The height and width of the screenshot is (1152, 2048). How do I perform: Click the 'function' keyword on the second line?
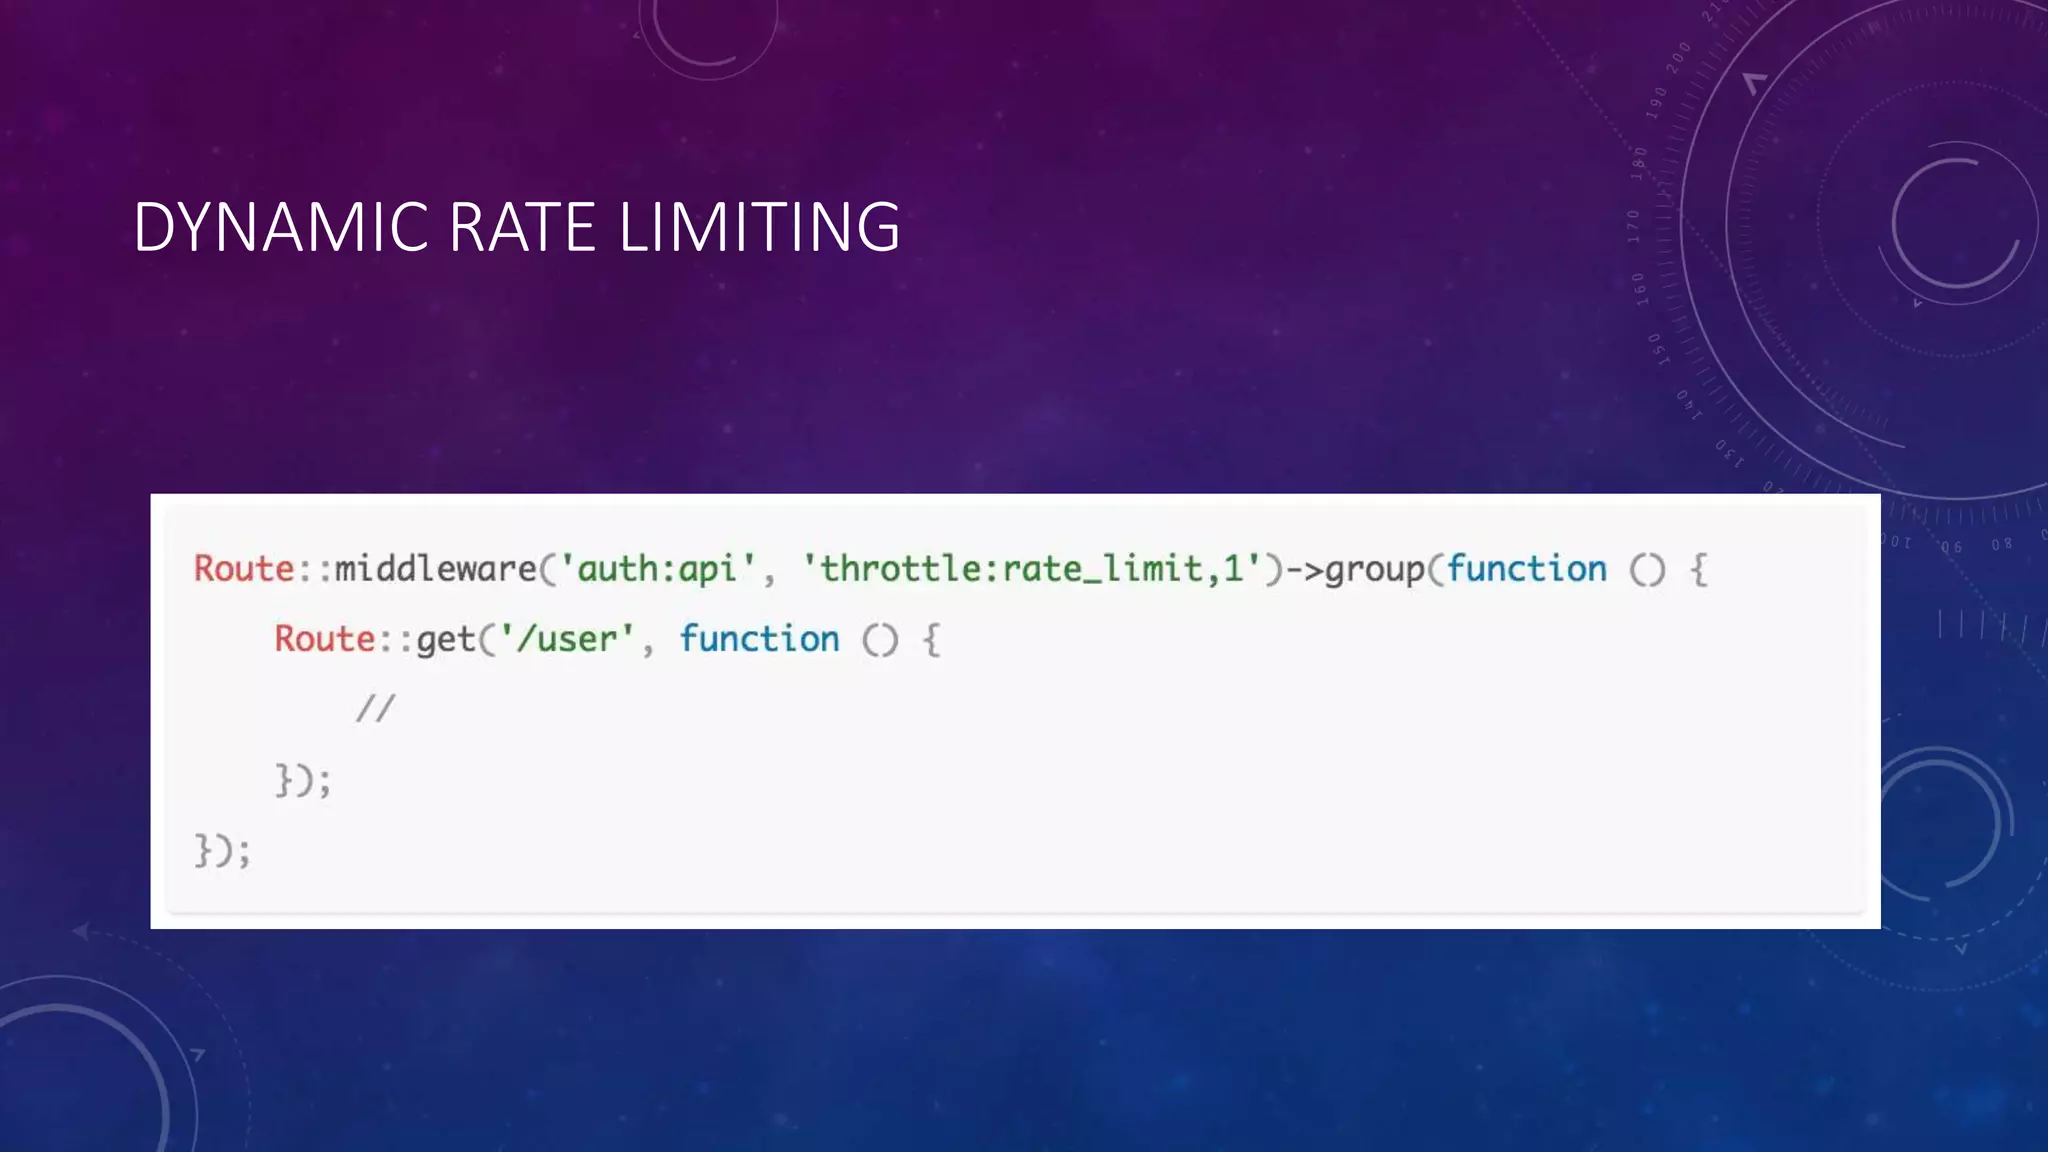759,639
